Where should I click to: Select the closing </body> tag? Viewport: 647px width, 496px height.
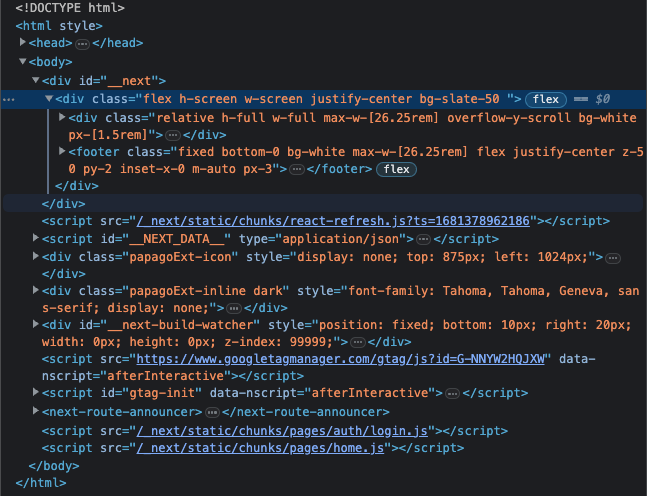pyautogui.click(x=54, y=466)
